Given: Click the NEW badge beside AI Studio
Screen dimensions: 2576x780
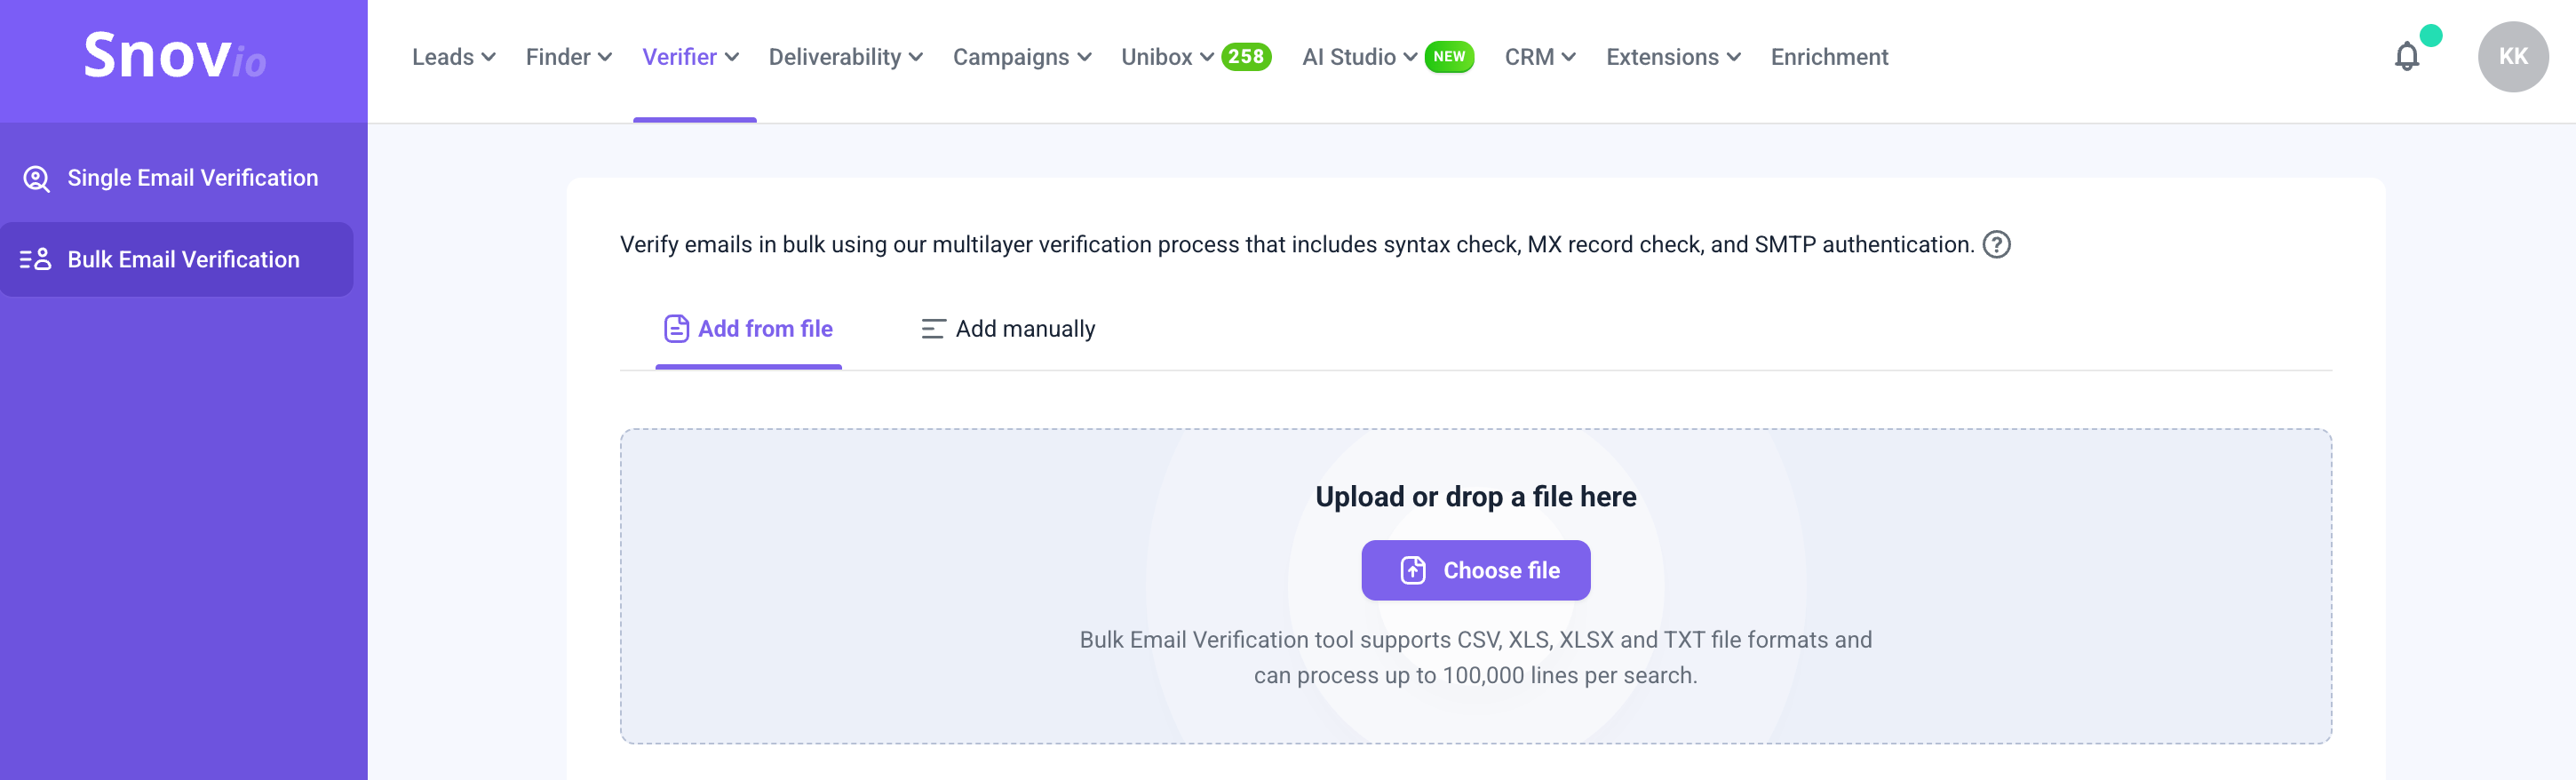Looking at the screenshot, I should tap(1448, 57).
